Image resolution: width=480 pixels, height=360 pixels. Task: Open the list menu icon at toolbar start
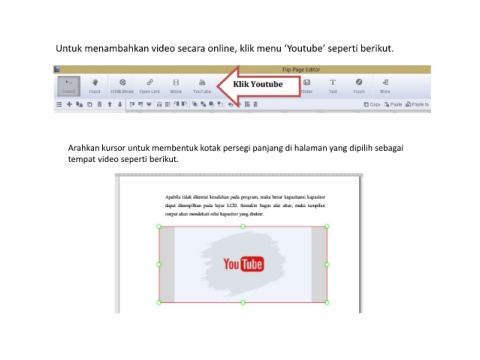[59, 104]
